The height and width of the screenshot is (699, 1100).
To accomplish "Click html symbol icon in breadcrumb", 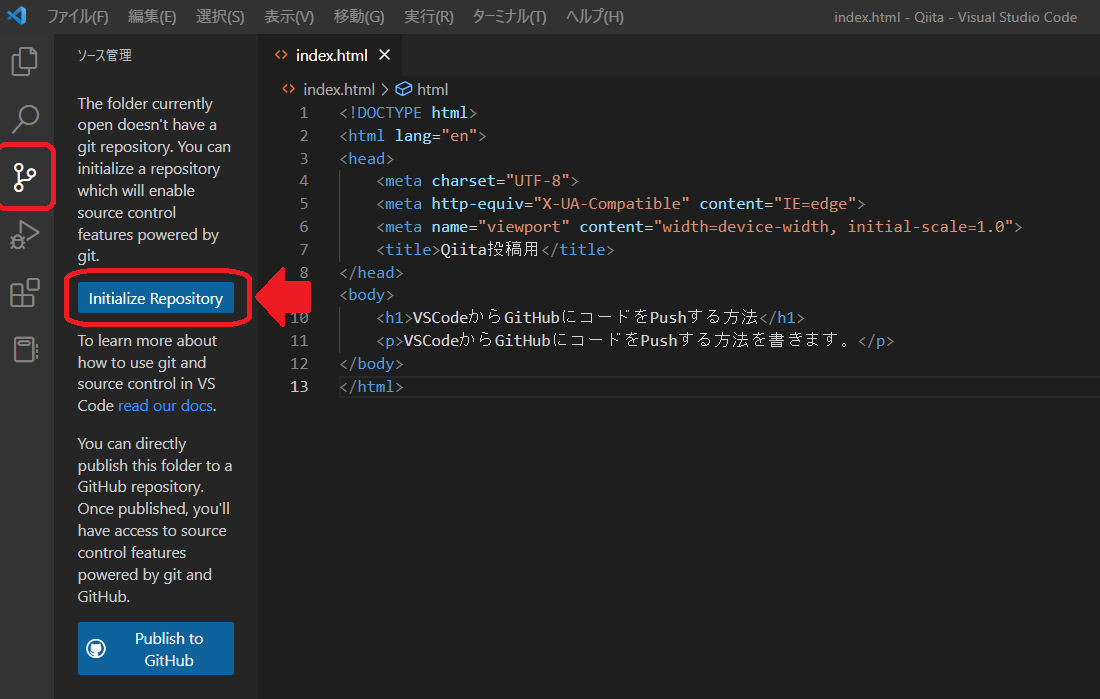I will [403, 89].
